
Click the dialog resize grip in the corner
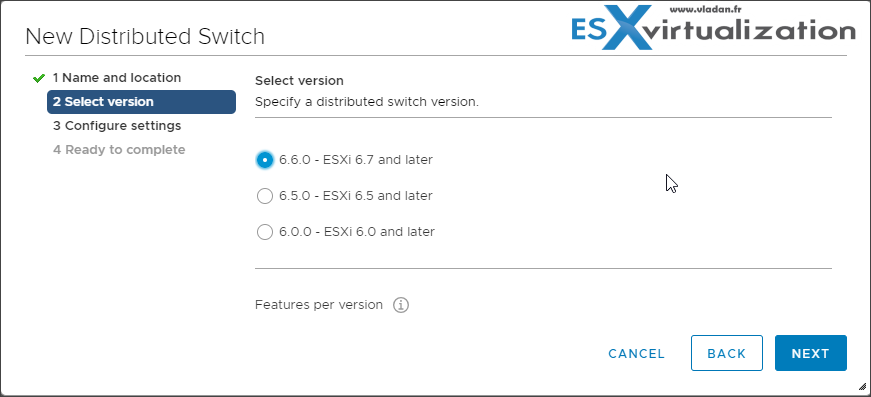pos(862,386)
